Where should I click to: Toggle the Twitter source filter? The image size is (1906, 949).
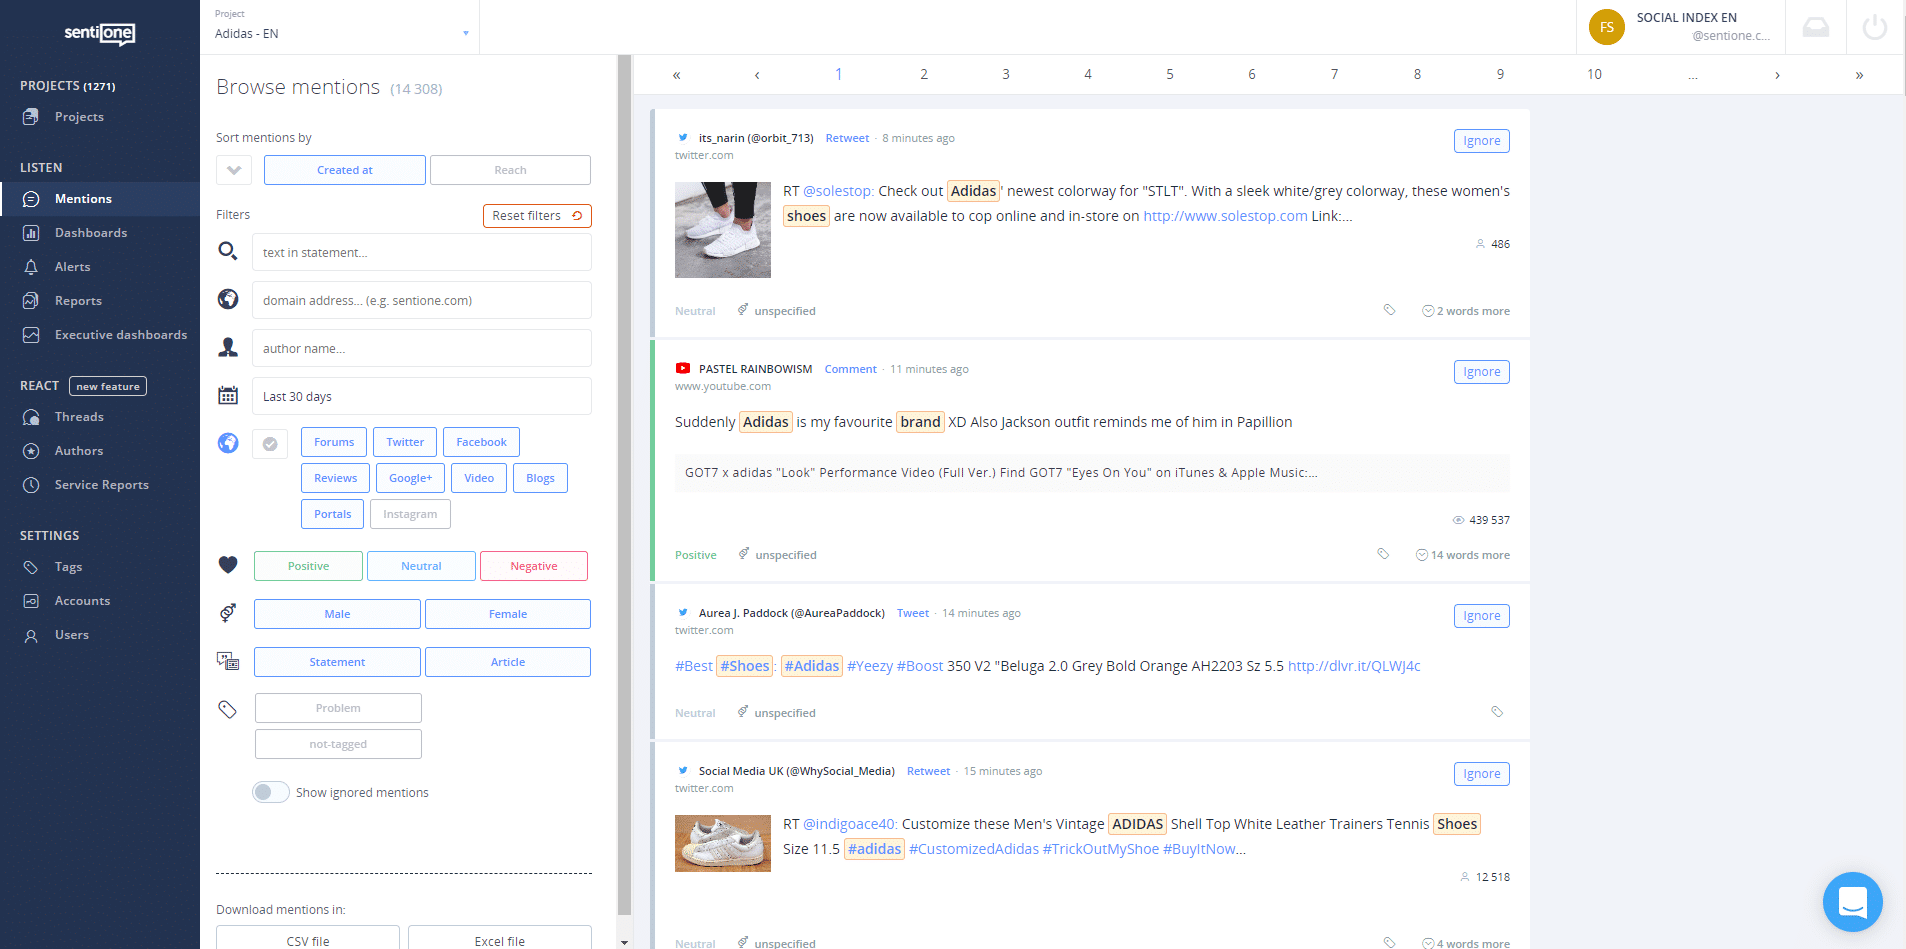(405, 442)
